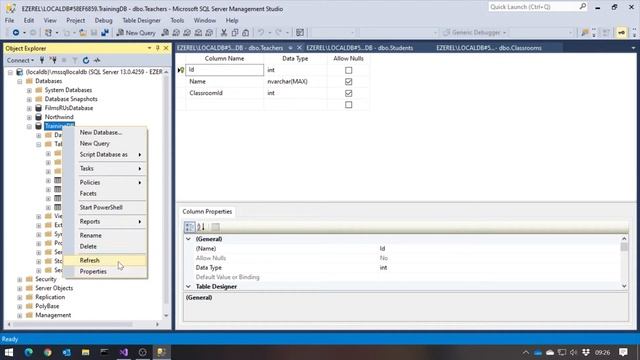The height and width of the screenshot is (360, 640).
Task: Click the navigate backward toolbar icon
Action: click(x=16, y=33)
